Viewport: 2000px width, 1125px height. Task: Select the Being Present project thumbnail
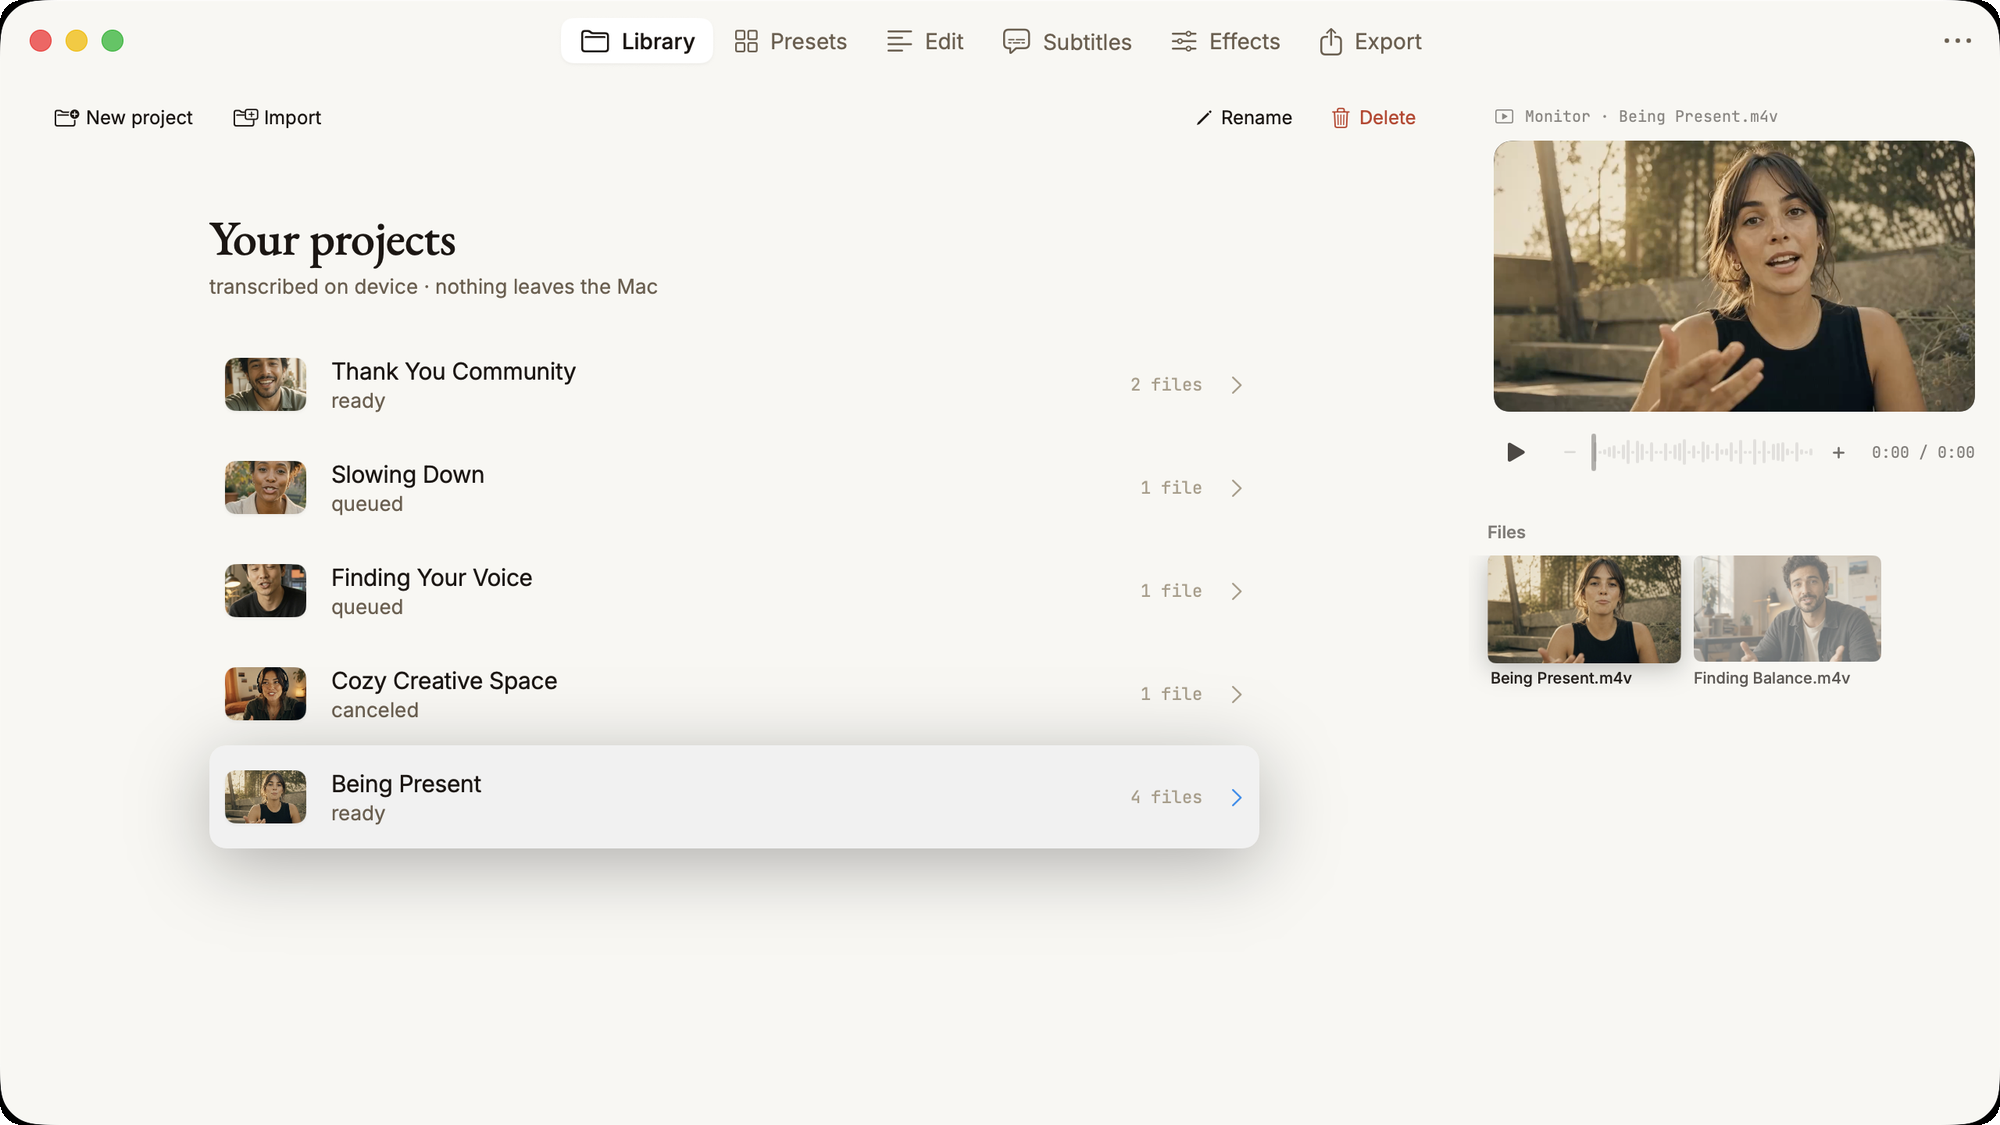(265, 797)
